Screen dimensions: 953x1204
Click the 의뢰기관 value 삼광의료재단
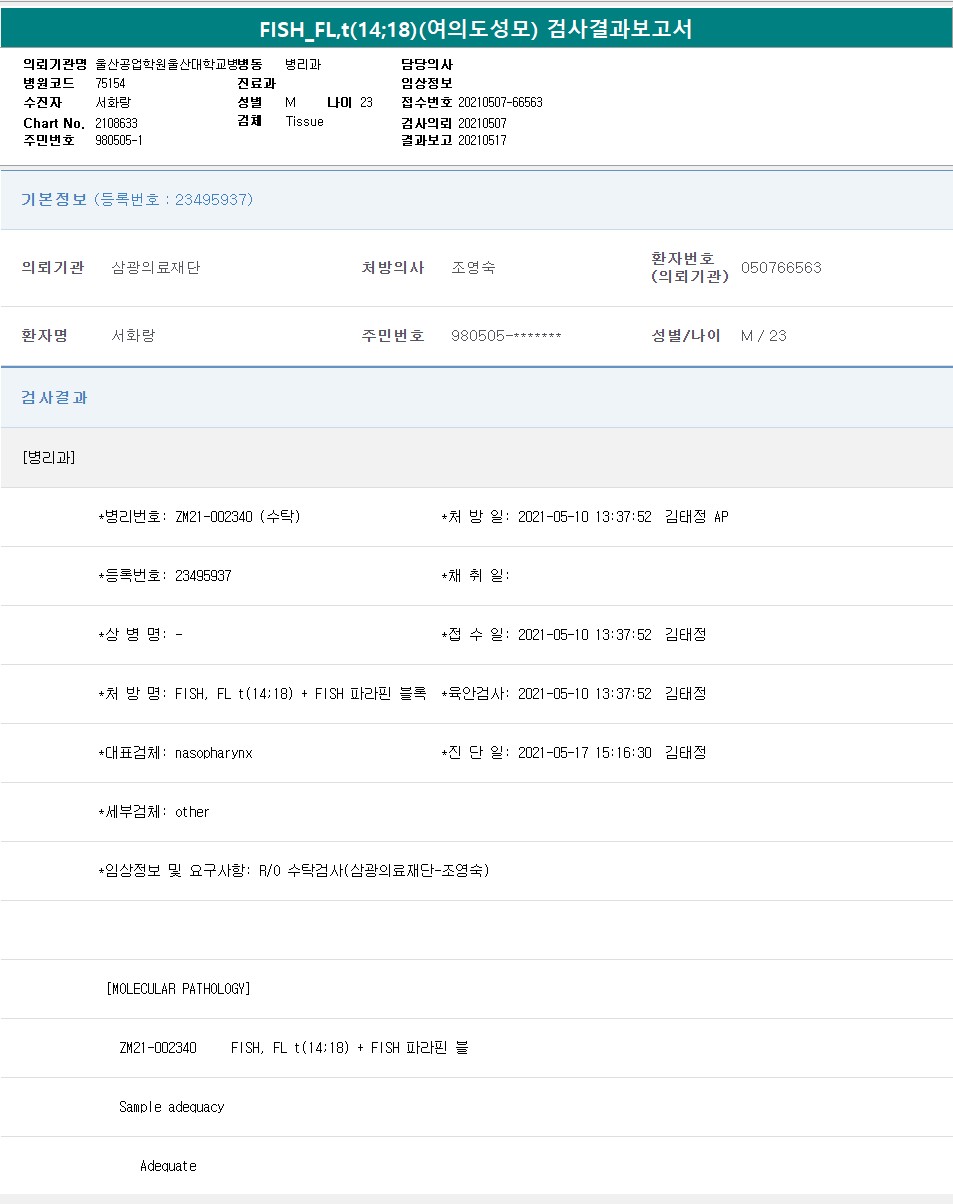156,268
